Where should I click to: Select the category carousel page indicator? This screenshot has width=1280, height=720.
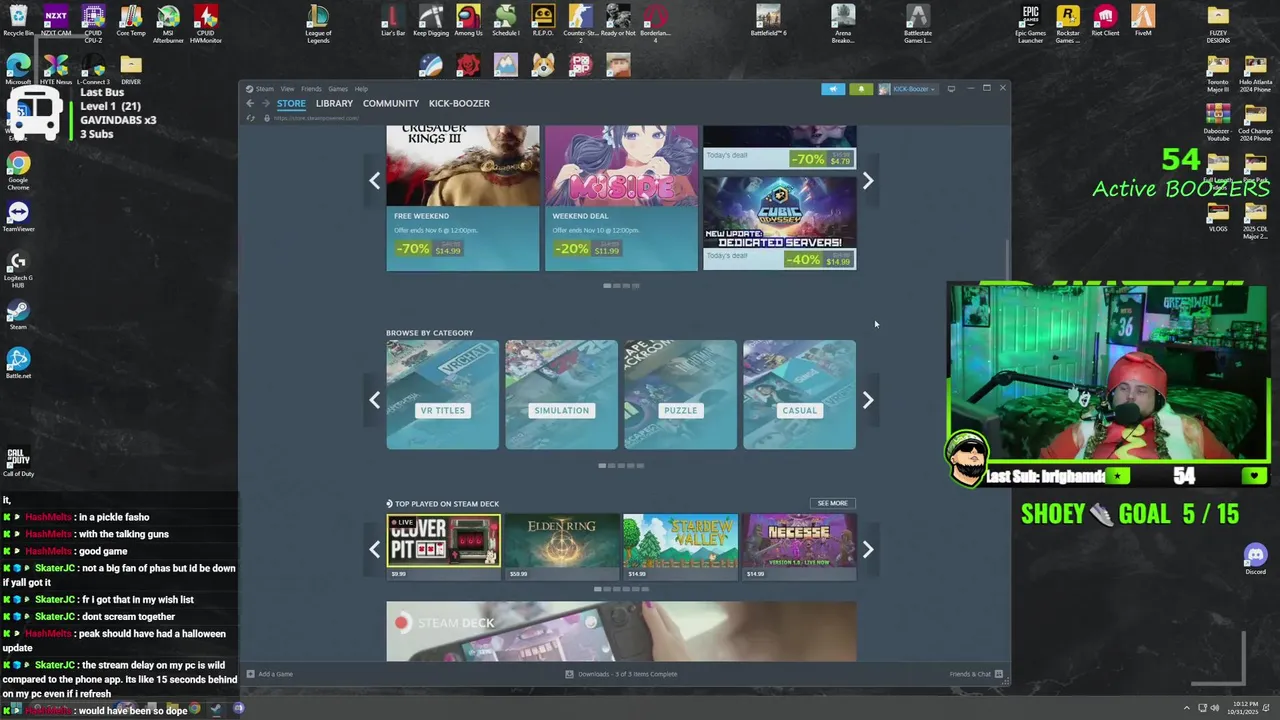point(621,466)
